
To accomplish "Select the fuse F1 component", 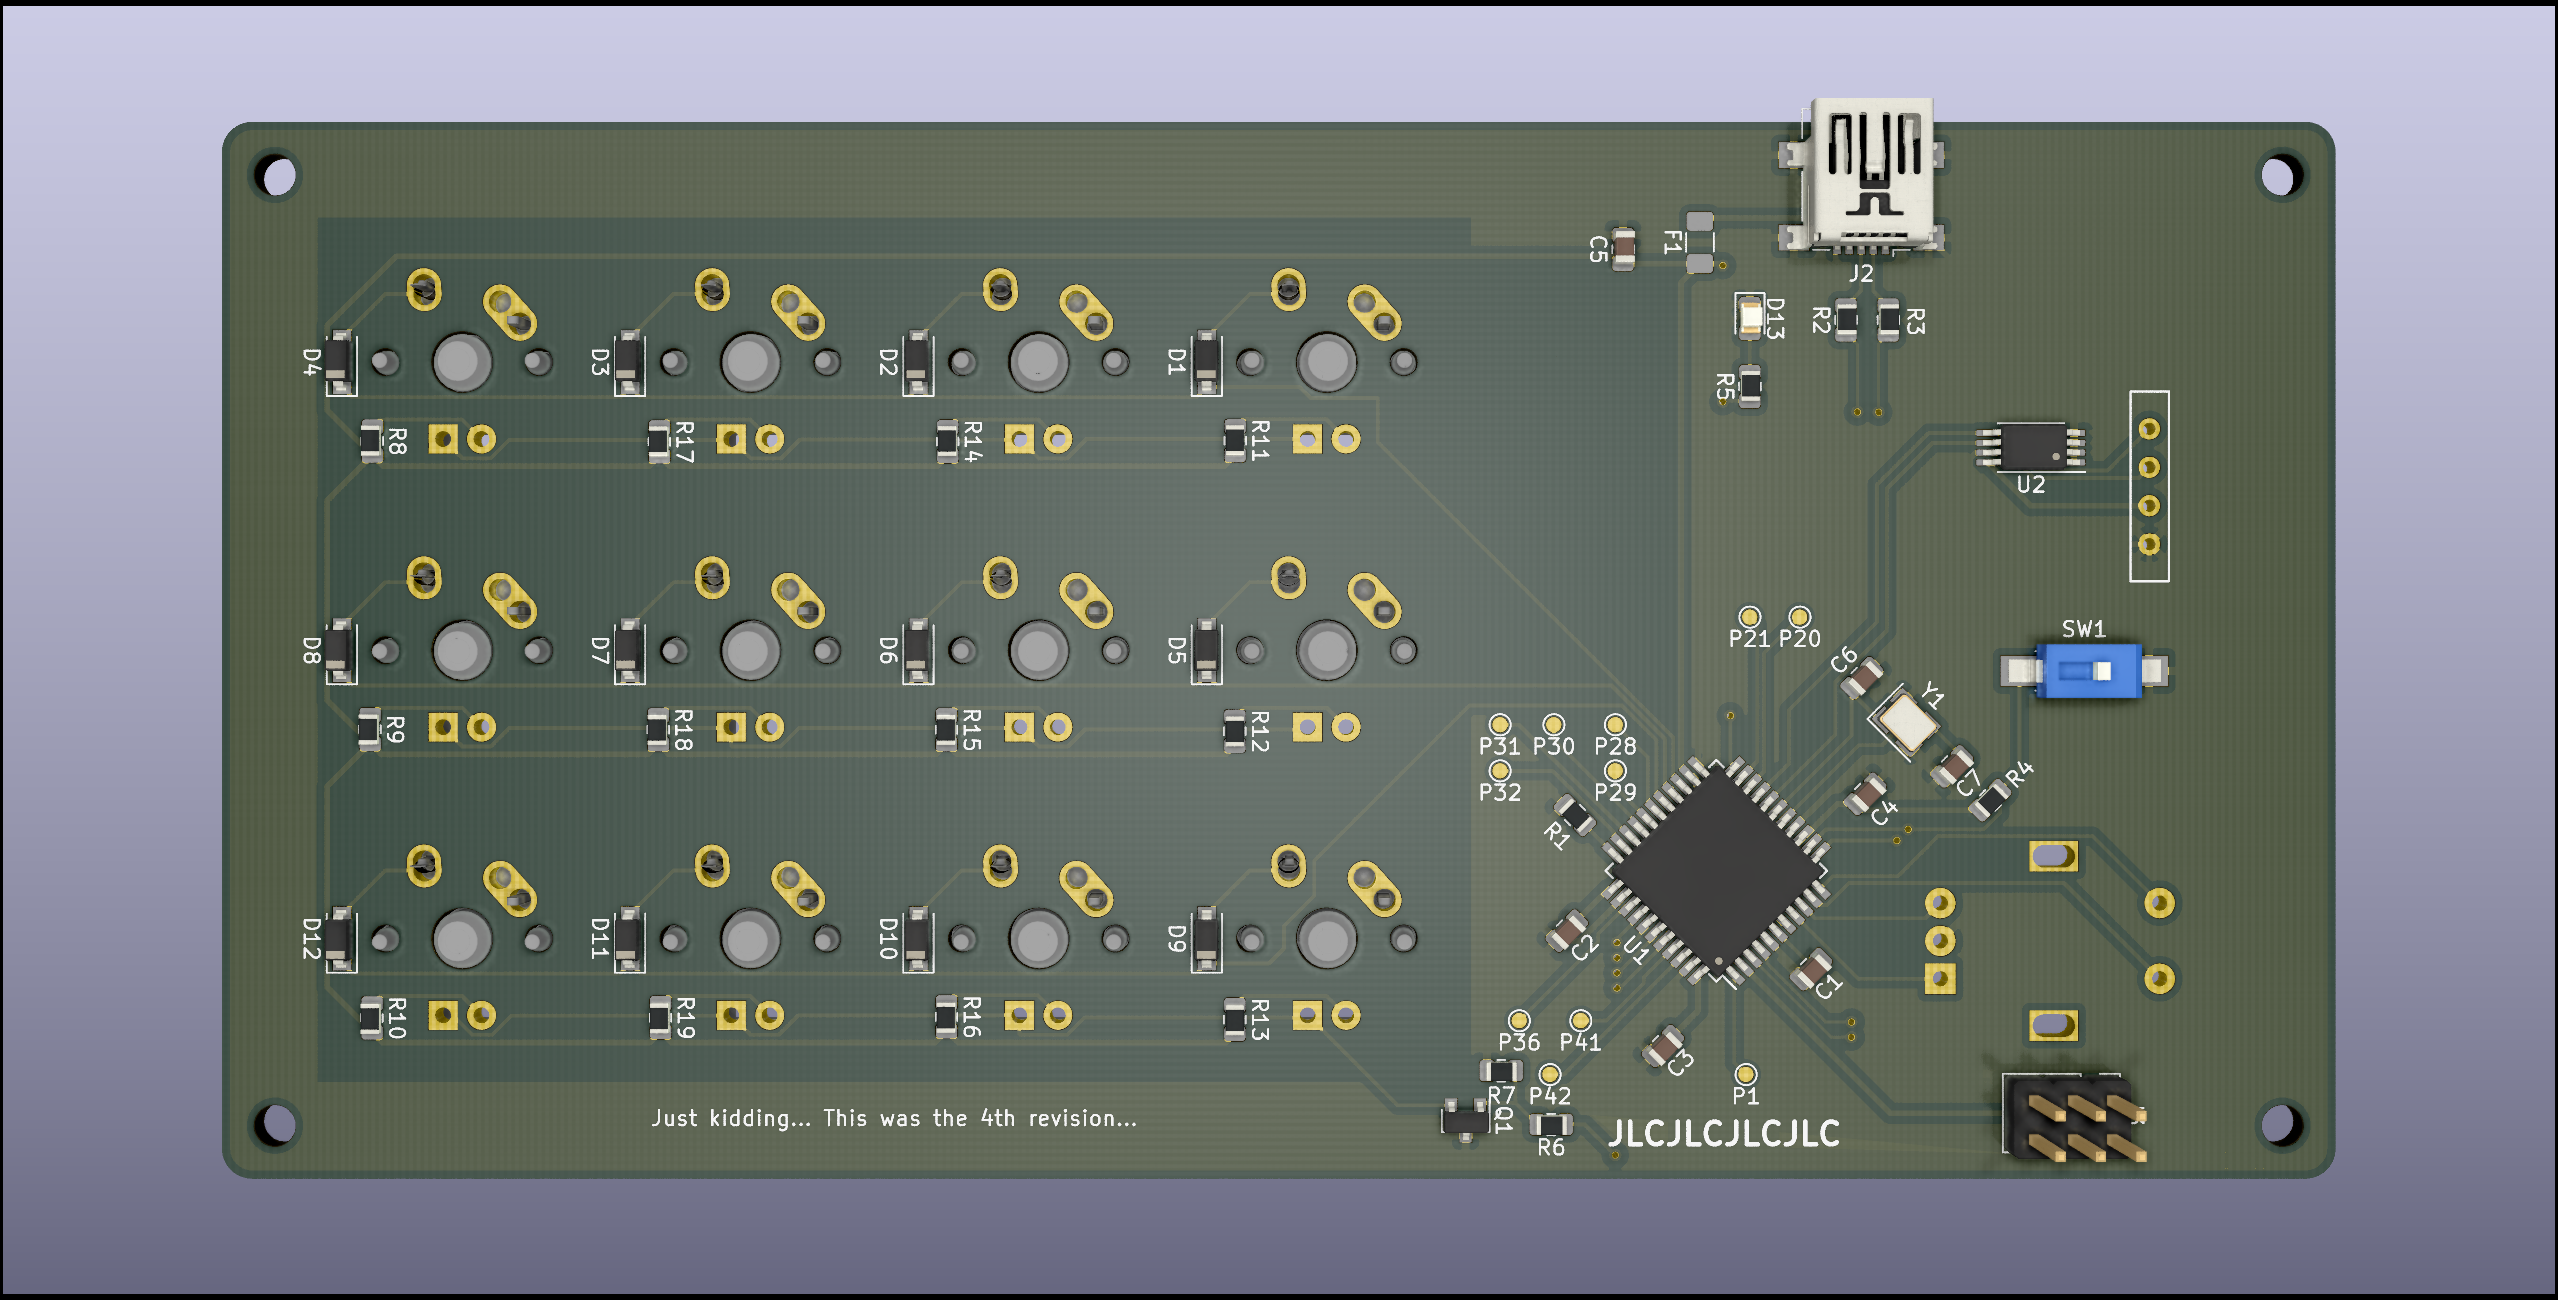I will point(1700,242).
